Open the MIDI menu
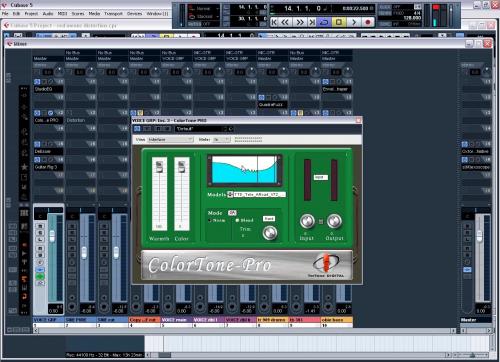Screen dimensions: 500x362 (x=62, y=14)
